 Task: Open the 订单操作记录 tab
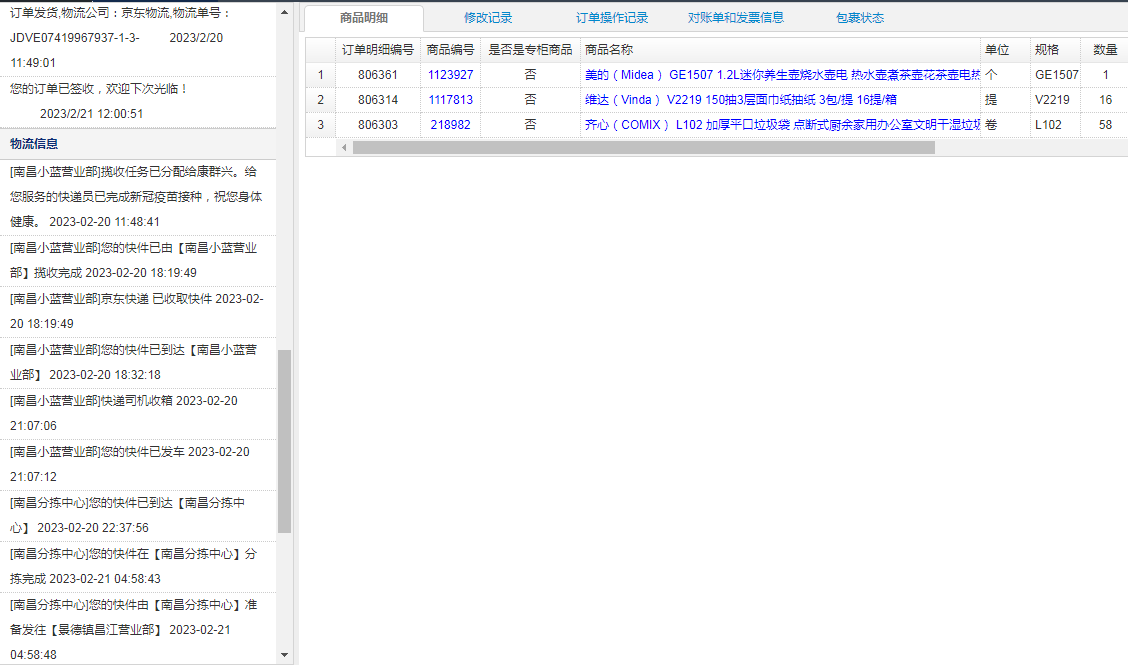pyautogui.click(x=611, y=18)
